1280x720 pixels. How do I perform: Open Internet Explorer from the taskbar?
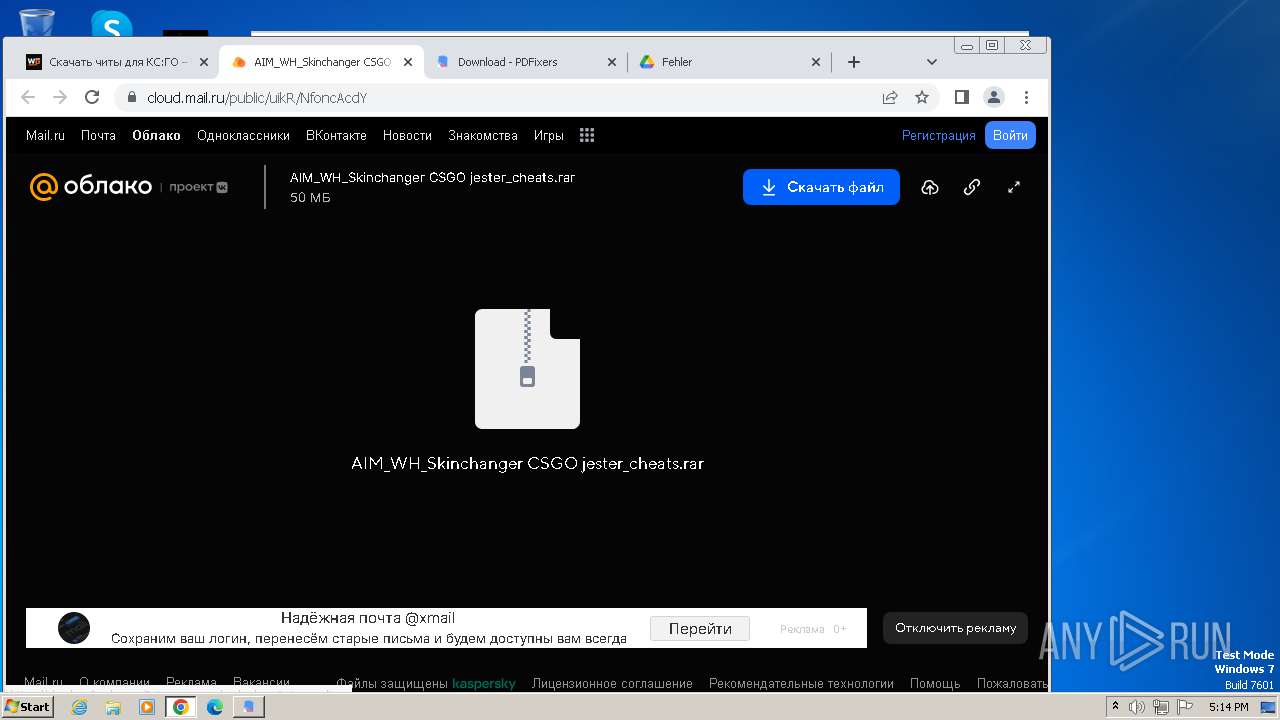tap(80, 707)
